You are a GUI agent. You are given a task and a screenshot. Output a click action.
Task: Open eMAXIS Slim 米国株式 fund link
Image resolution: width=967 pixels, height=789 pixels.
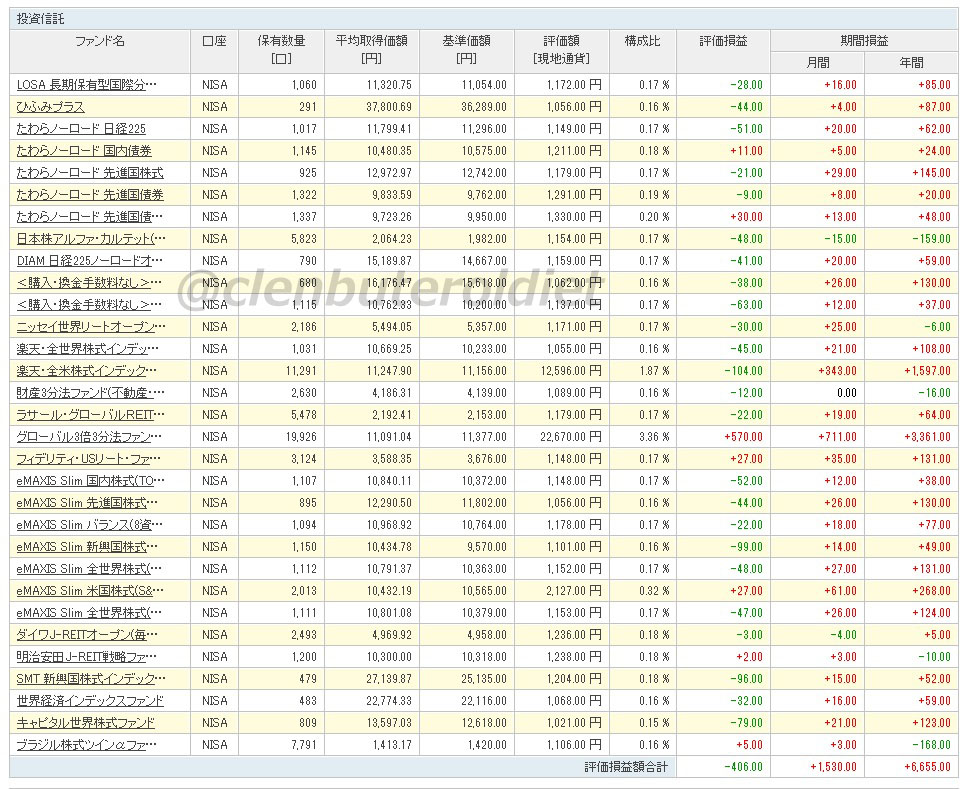(x=91, y=591)
